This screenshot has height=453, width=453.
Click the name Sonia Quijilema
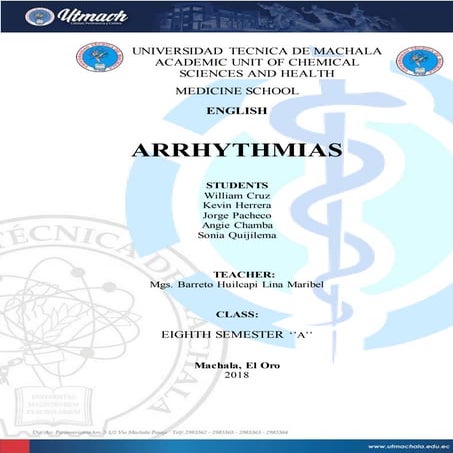[x=237, y=235]
